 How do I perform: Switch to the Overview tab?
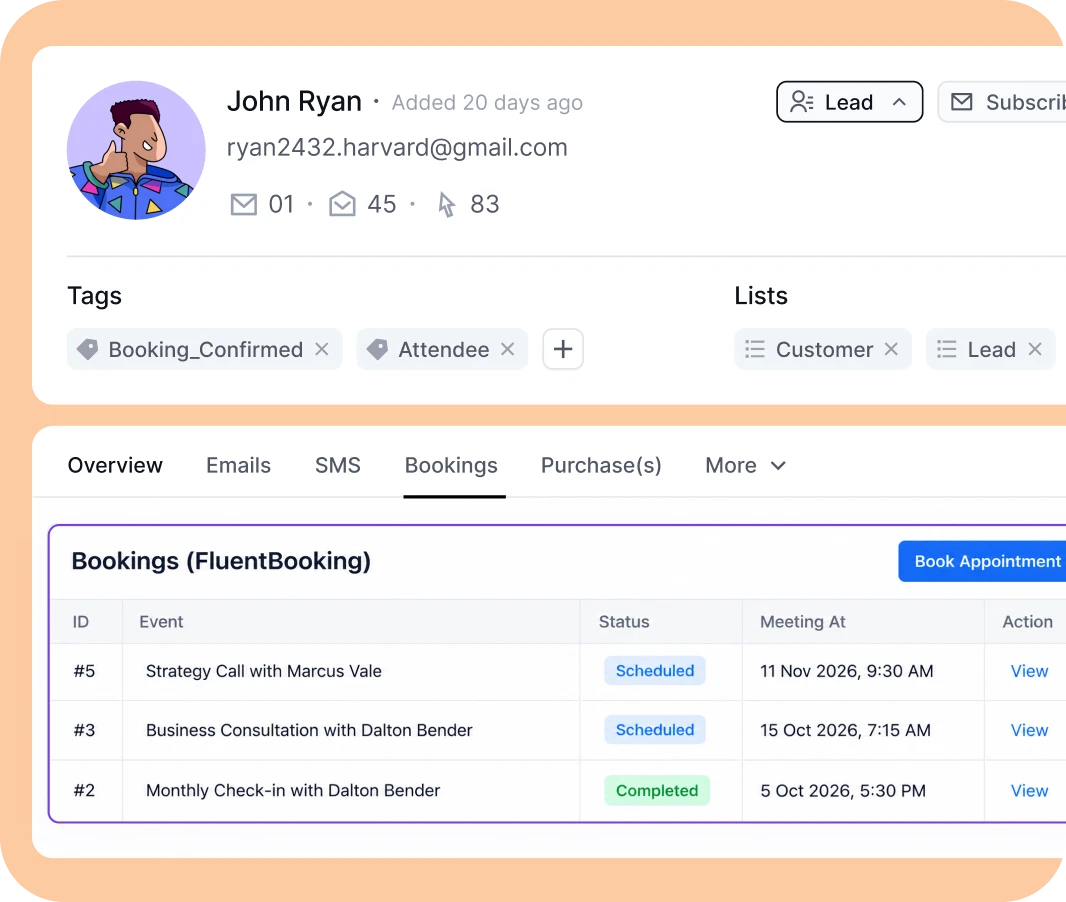(x=115, y=465)
